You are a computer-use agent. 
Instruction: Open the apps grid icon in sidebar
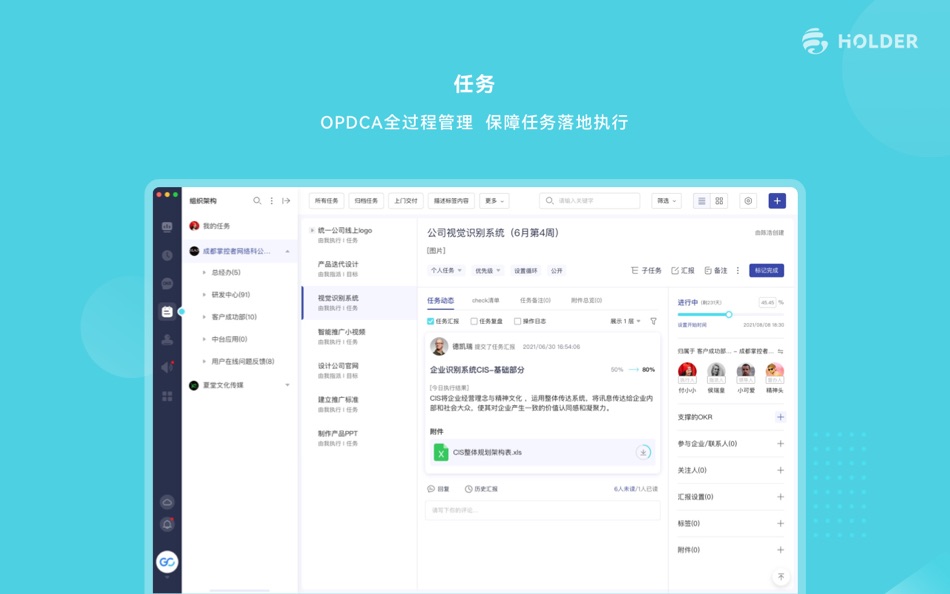[x=167, y=396]
